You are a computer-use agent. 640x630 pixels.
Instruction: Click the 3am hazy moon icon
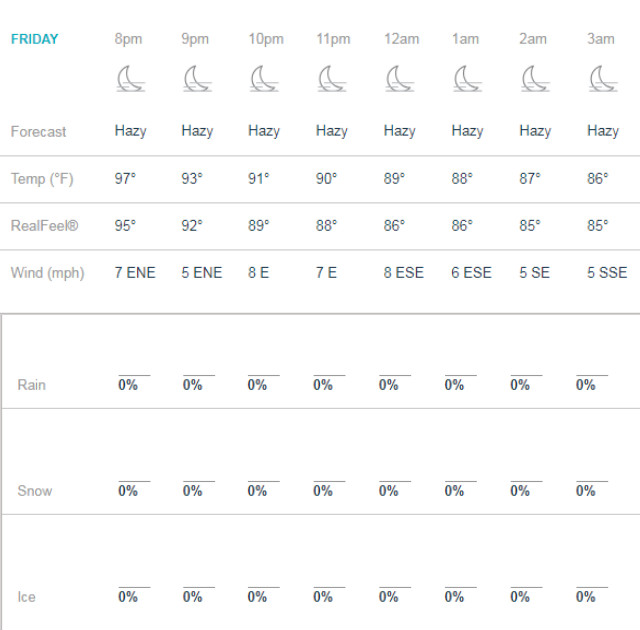[603, 78]
